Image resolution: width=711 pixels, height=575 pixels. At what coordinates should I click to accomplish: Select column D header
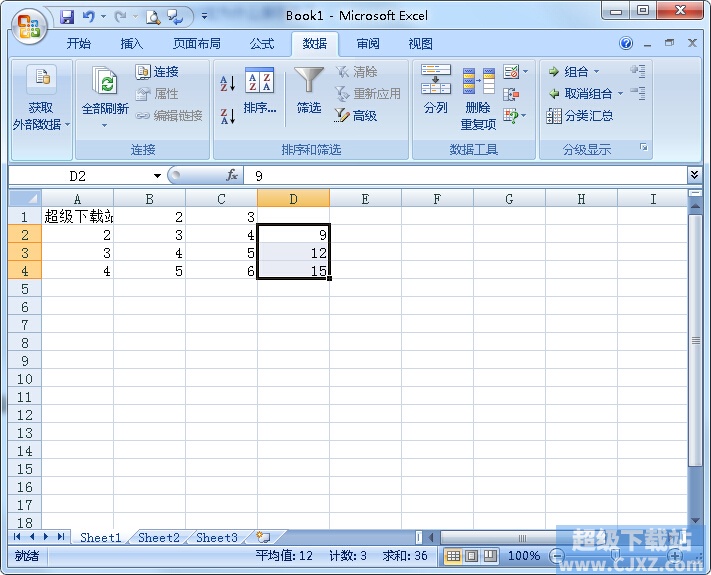click(293, 199)
